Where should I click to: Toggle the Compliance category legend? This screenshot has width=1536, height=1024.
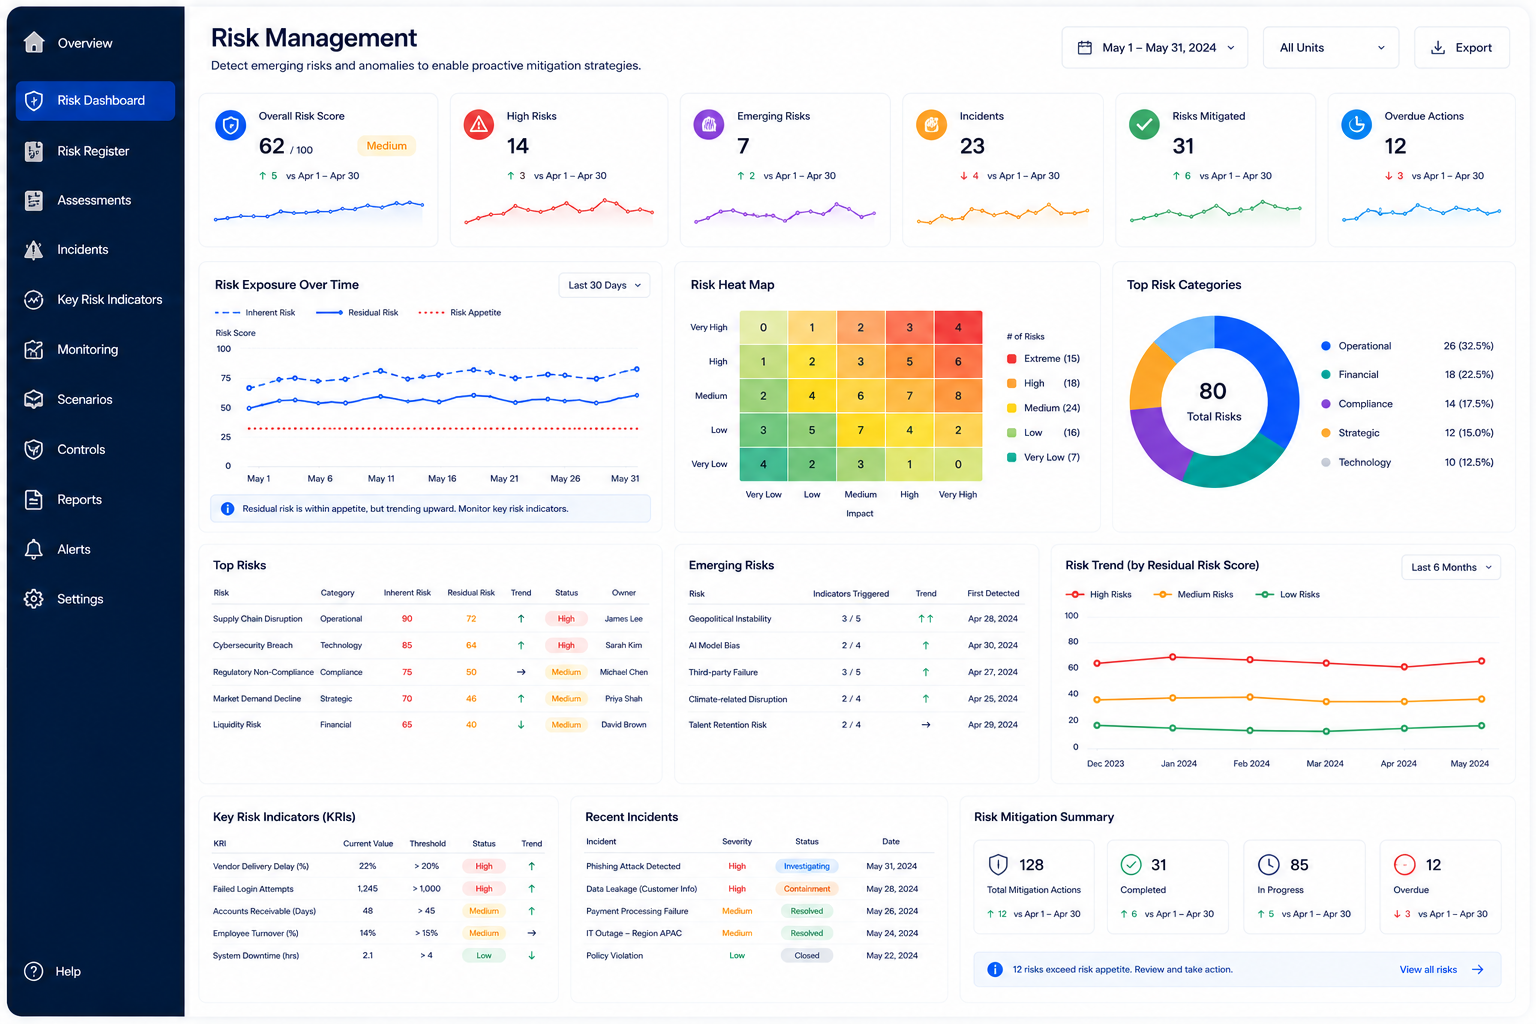[x=1357, y=404]
